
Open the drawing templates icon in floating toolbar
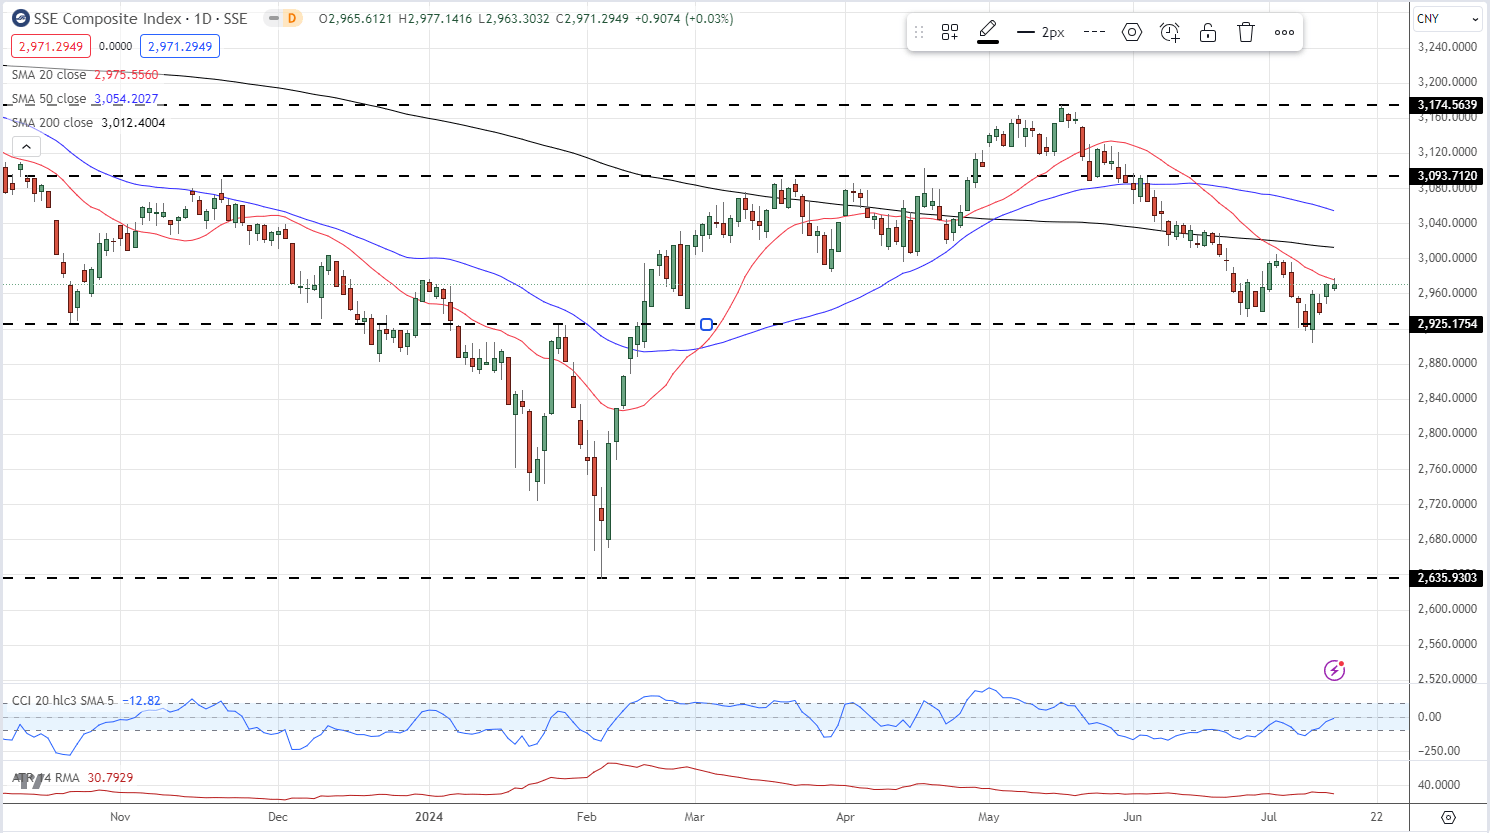pos(950,32)
